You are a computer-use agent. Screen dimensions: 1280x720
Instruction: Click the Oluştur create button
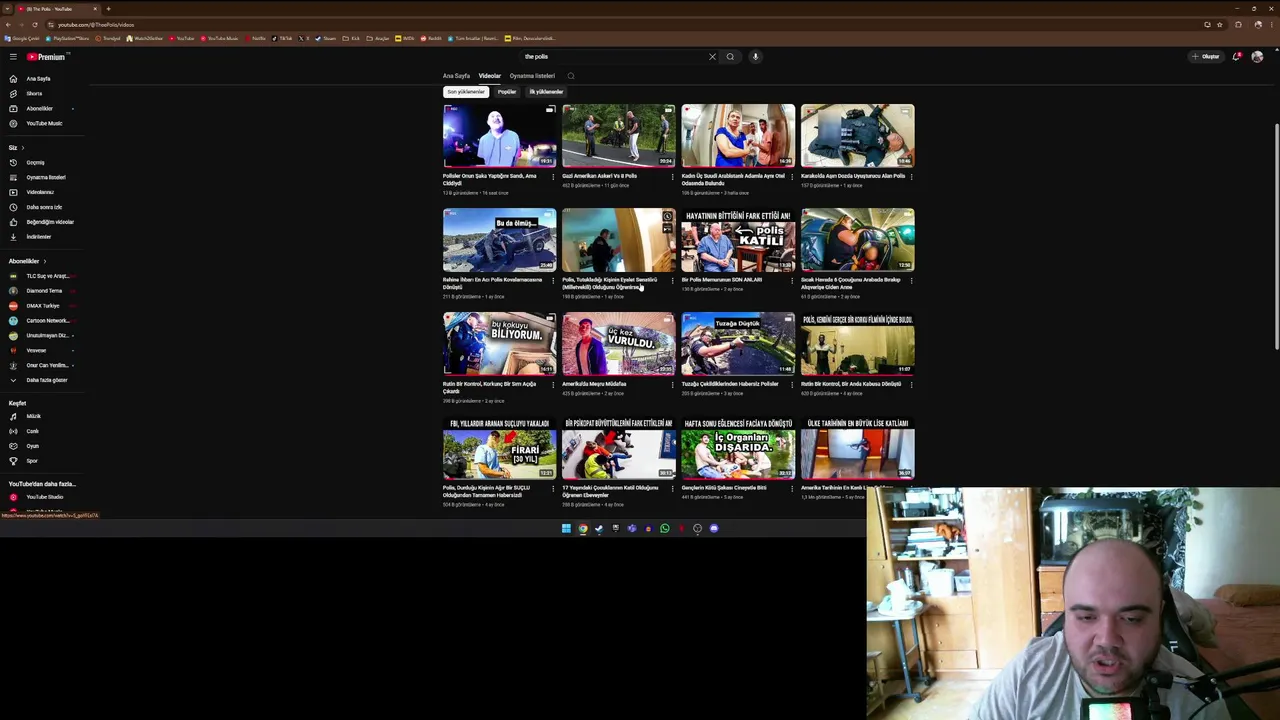(x=1206, y=57)
